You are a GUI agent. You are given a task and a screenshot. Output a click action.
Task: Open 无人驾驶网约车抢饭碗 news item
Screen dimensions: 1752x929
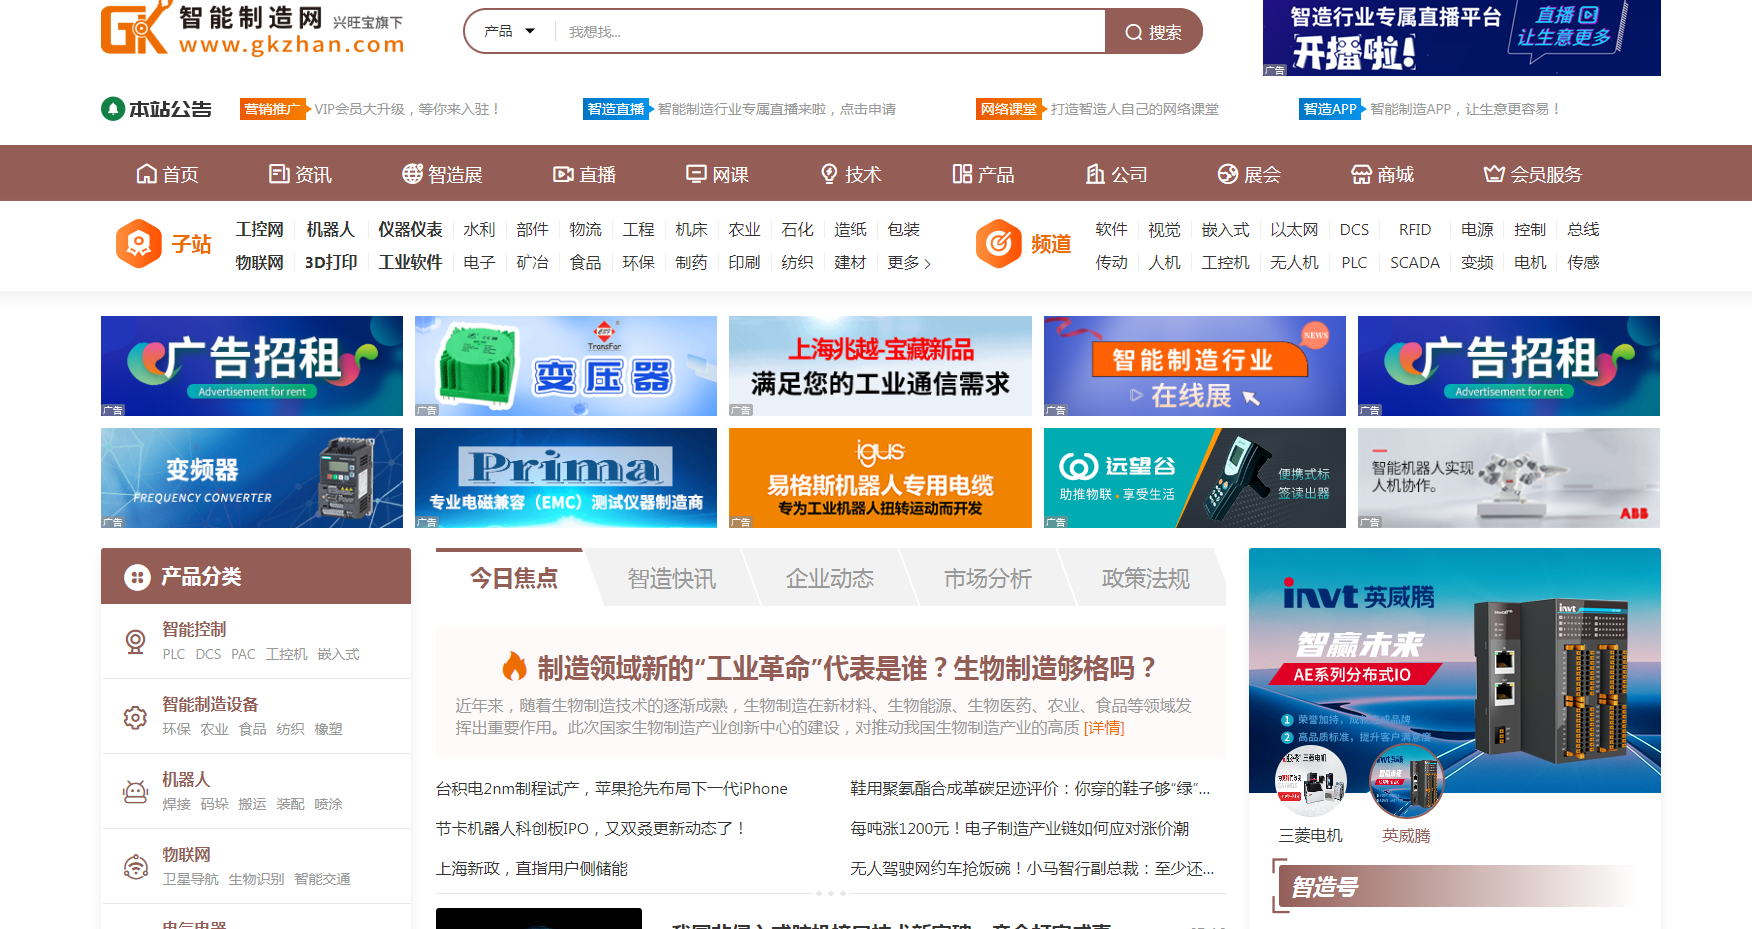[1032, 869]
